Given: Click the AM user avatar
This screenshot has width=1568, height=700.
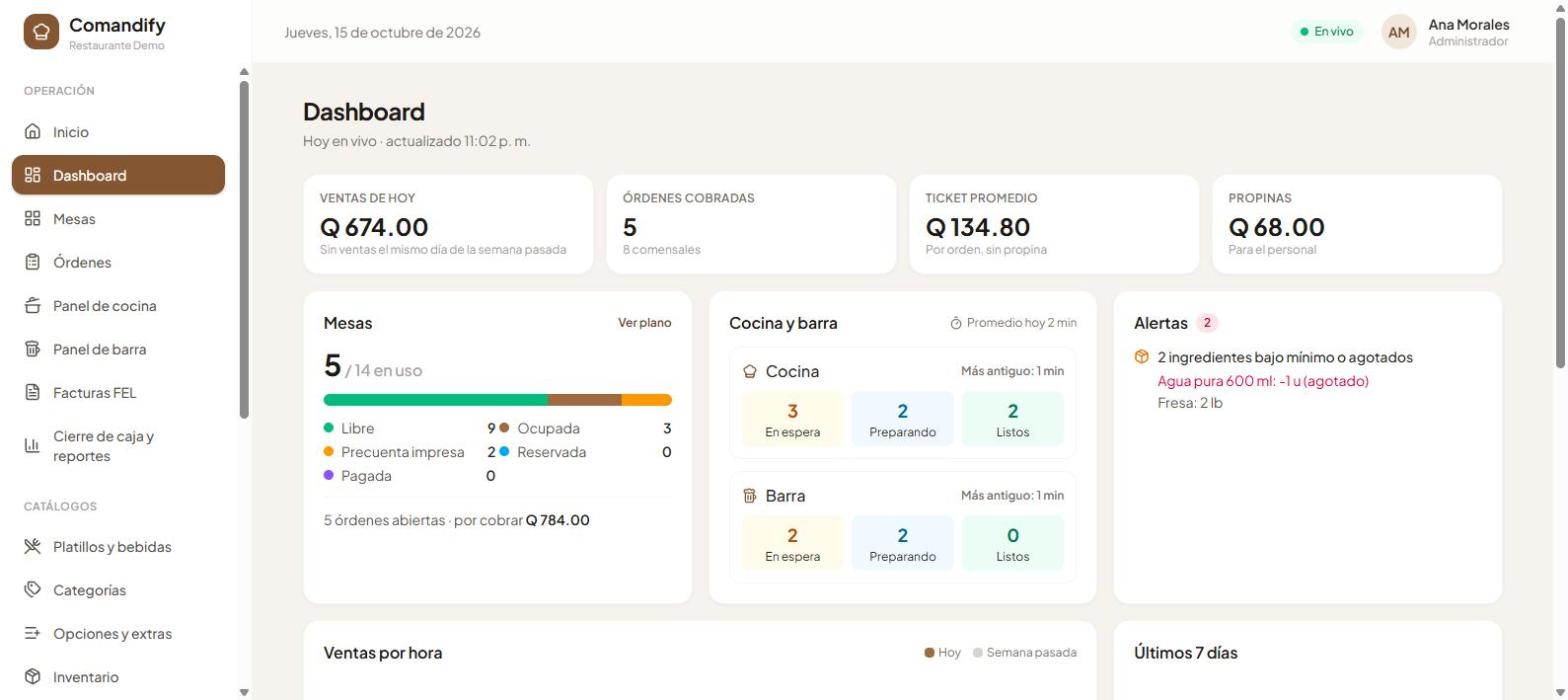Looking at the screenshot, I should pyautogui.click(x=1399, y=32).
